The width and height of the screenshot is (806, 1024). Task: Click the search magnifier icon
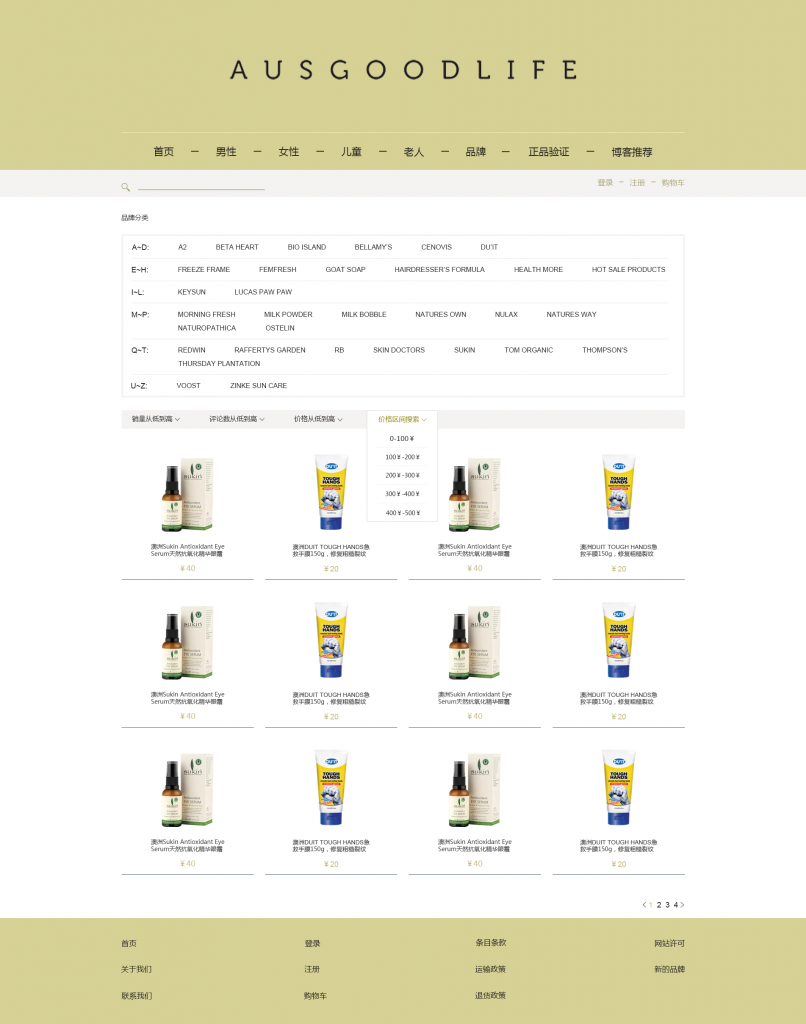pyautogui.click(x=125, y=187)
